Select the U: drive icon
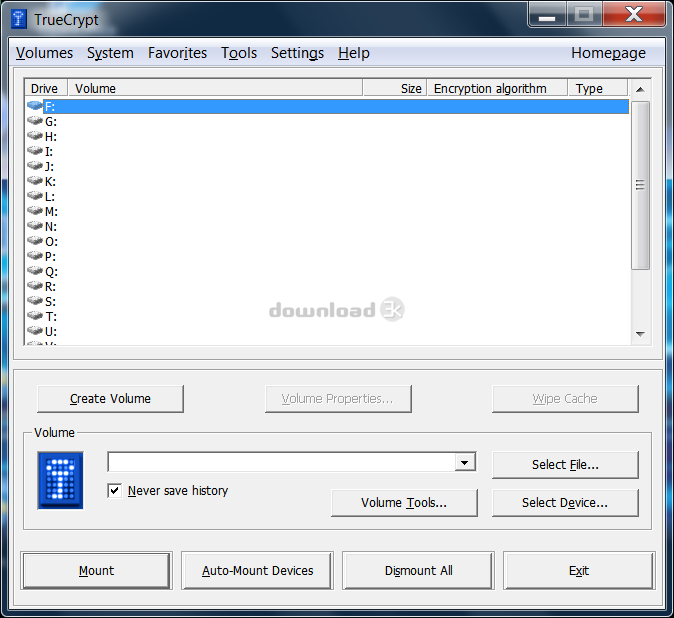The image size is (674, 618). click(x=35, y=330)
